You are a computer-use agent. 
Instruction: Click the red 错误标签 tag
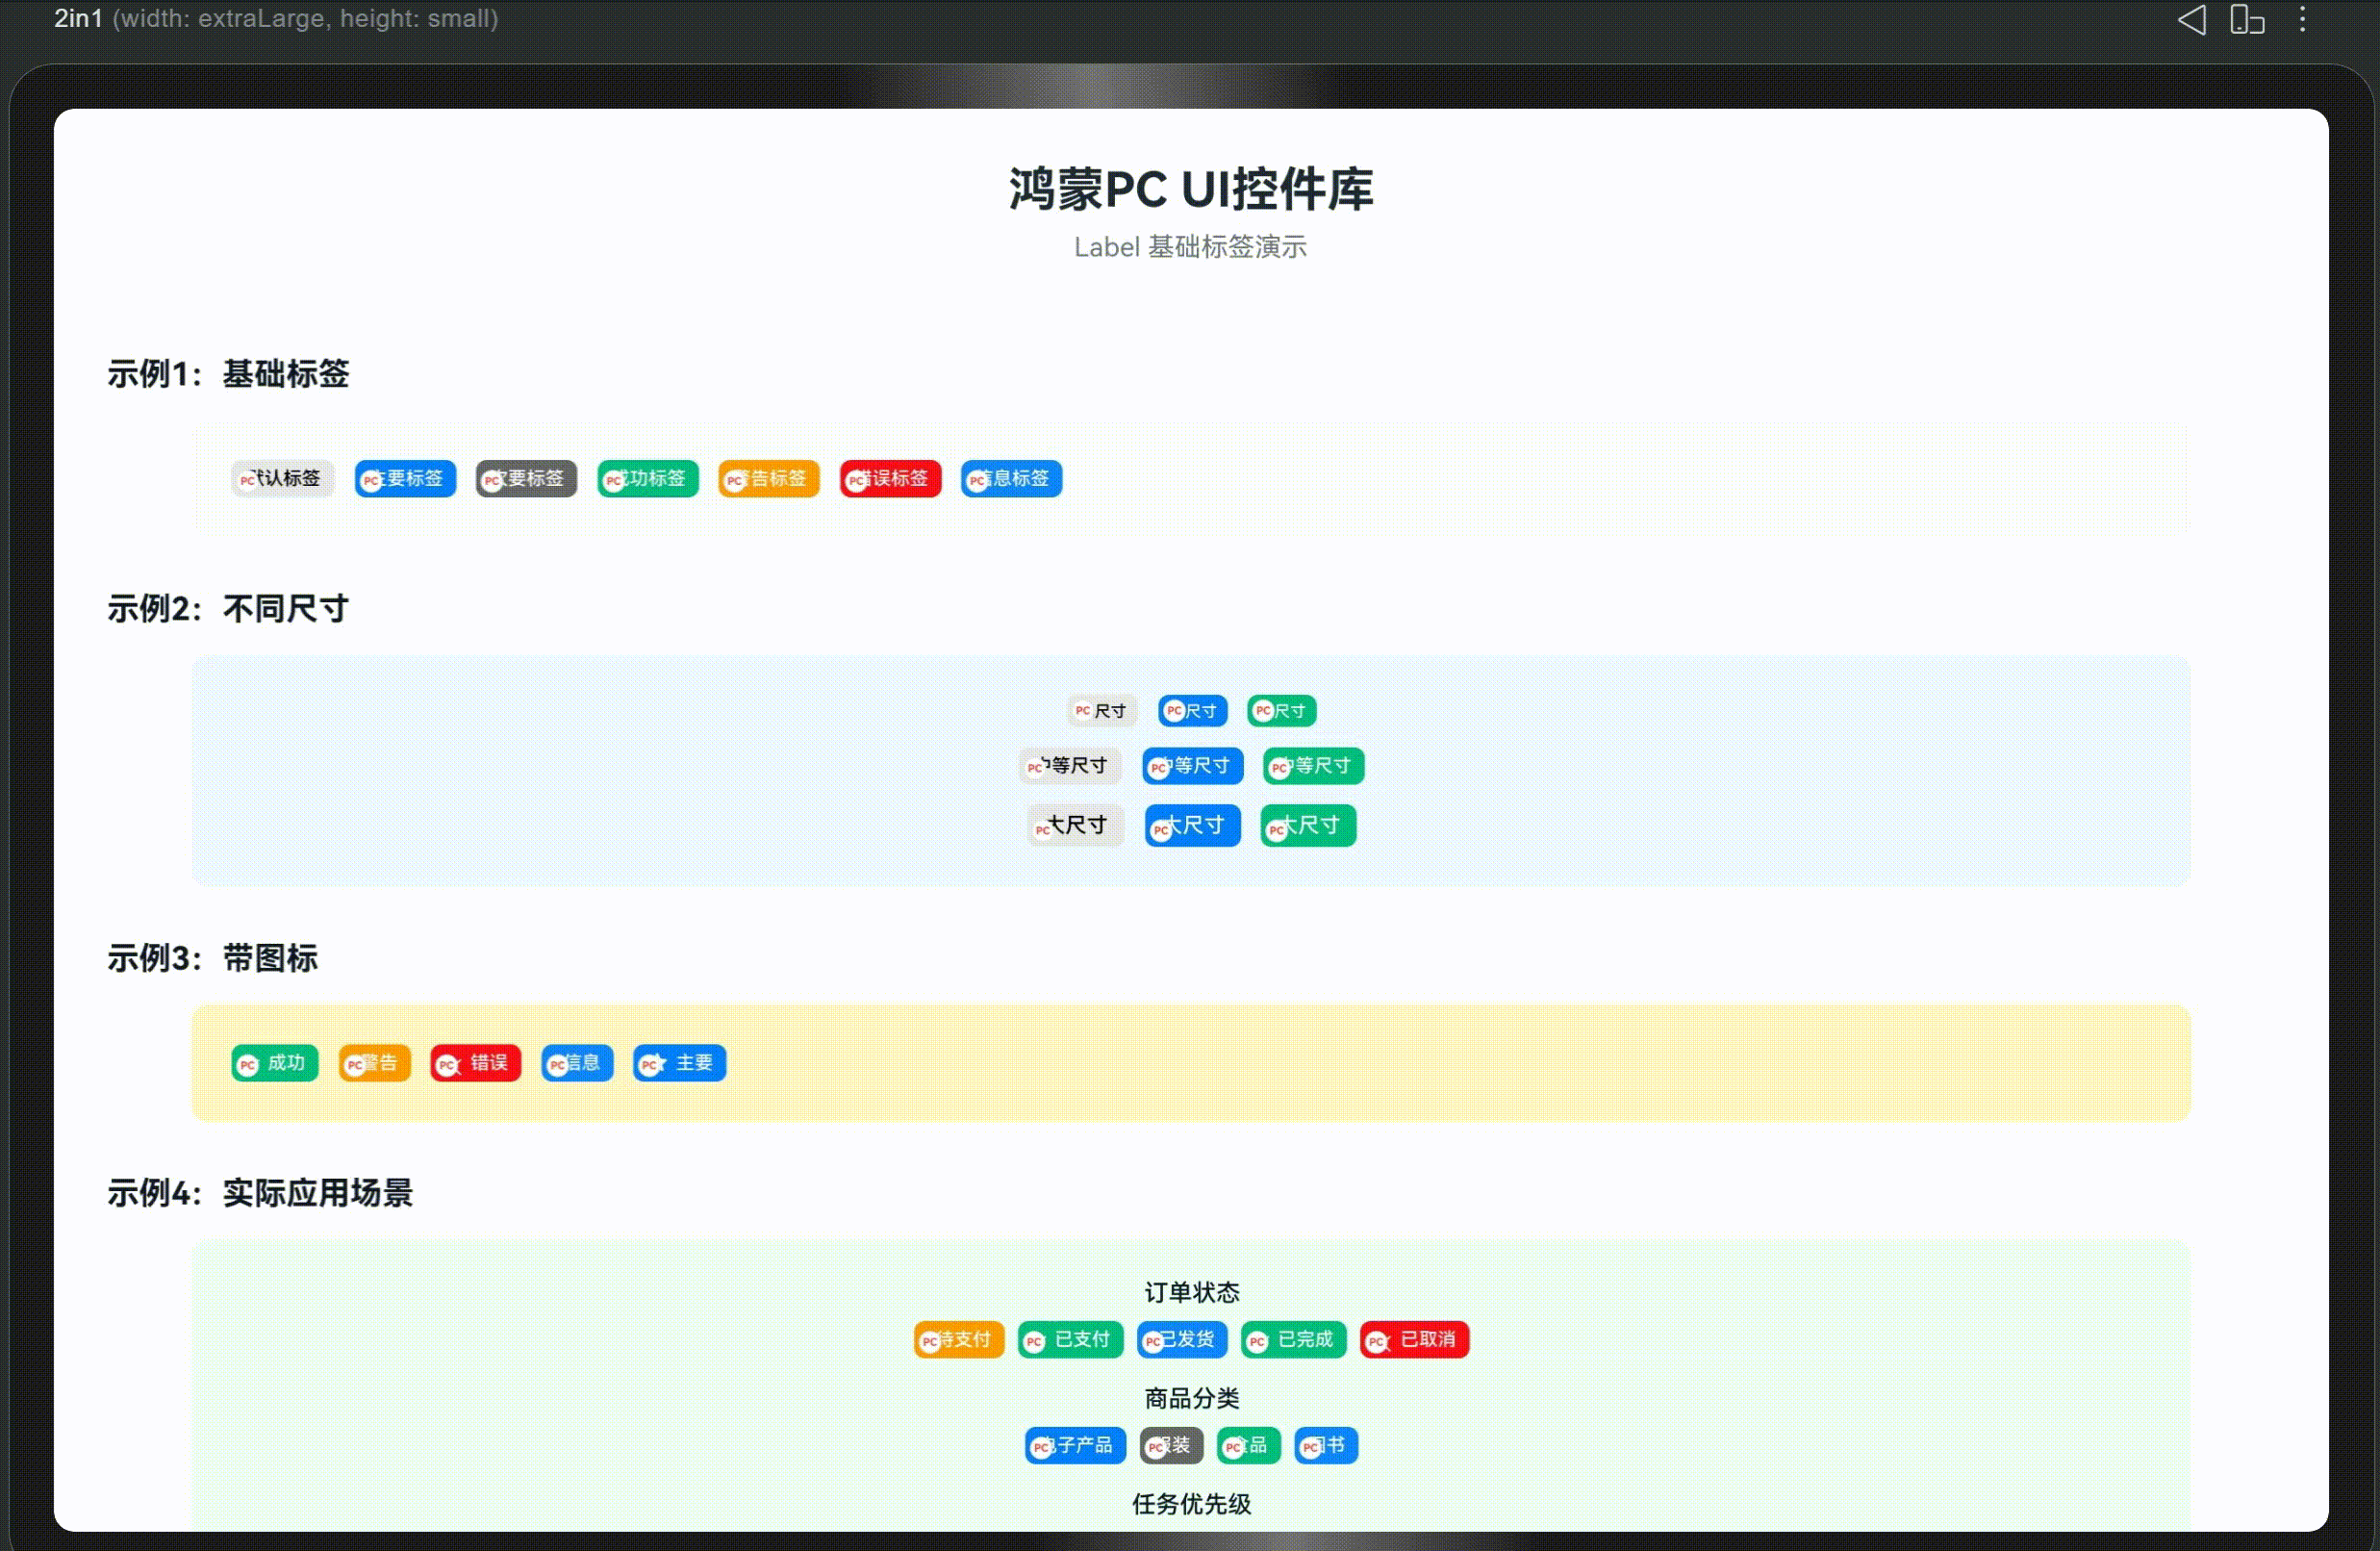tap(889, 479)
